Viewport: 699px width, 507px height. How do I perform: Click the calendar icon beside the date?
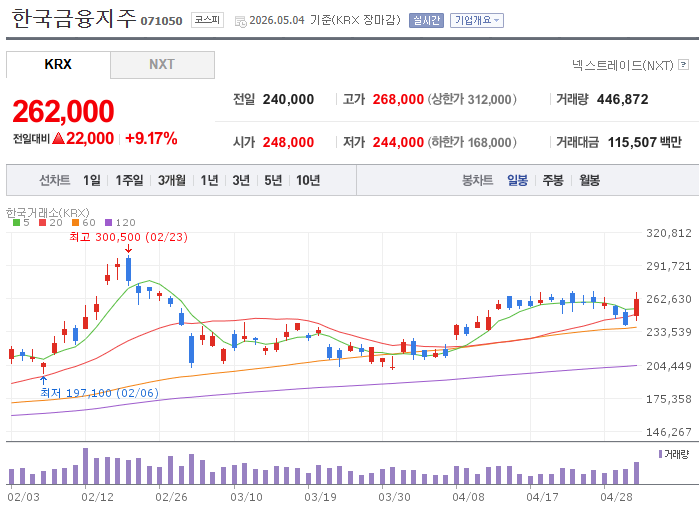(x=240, y=21)
